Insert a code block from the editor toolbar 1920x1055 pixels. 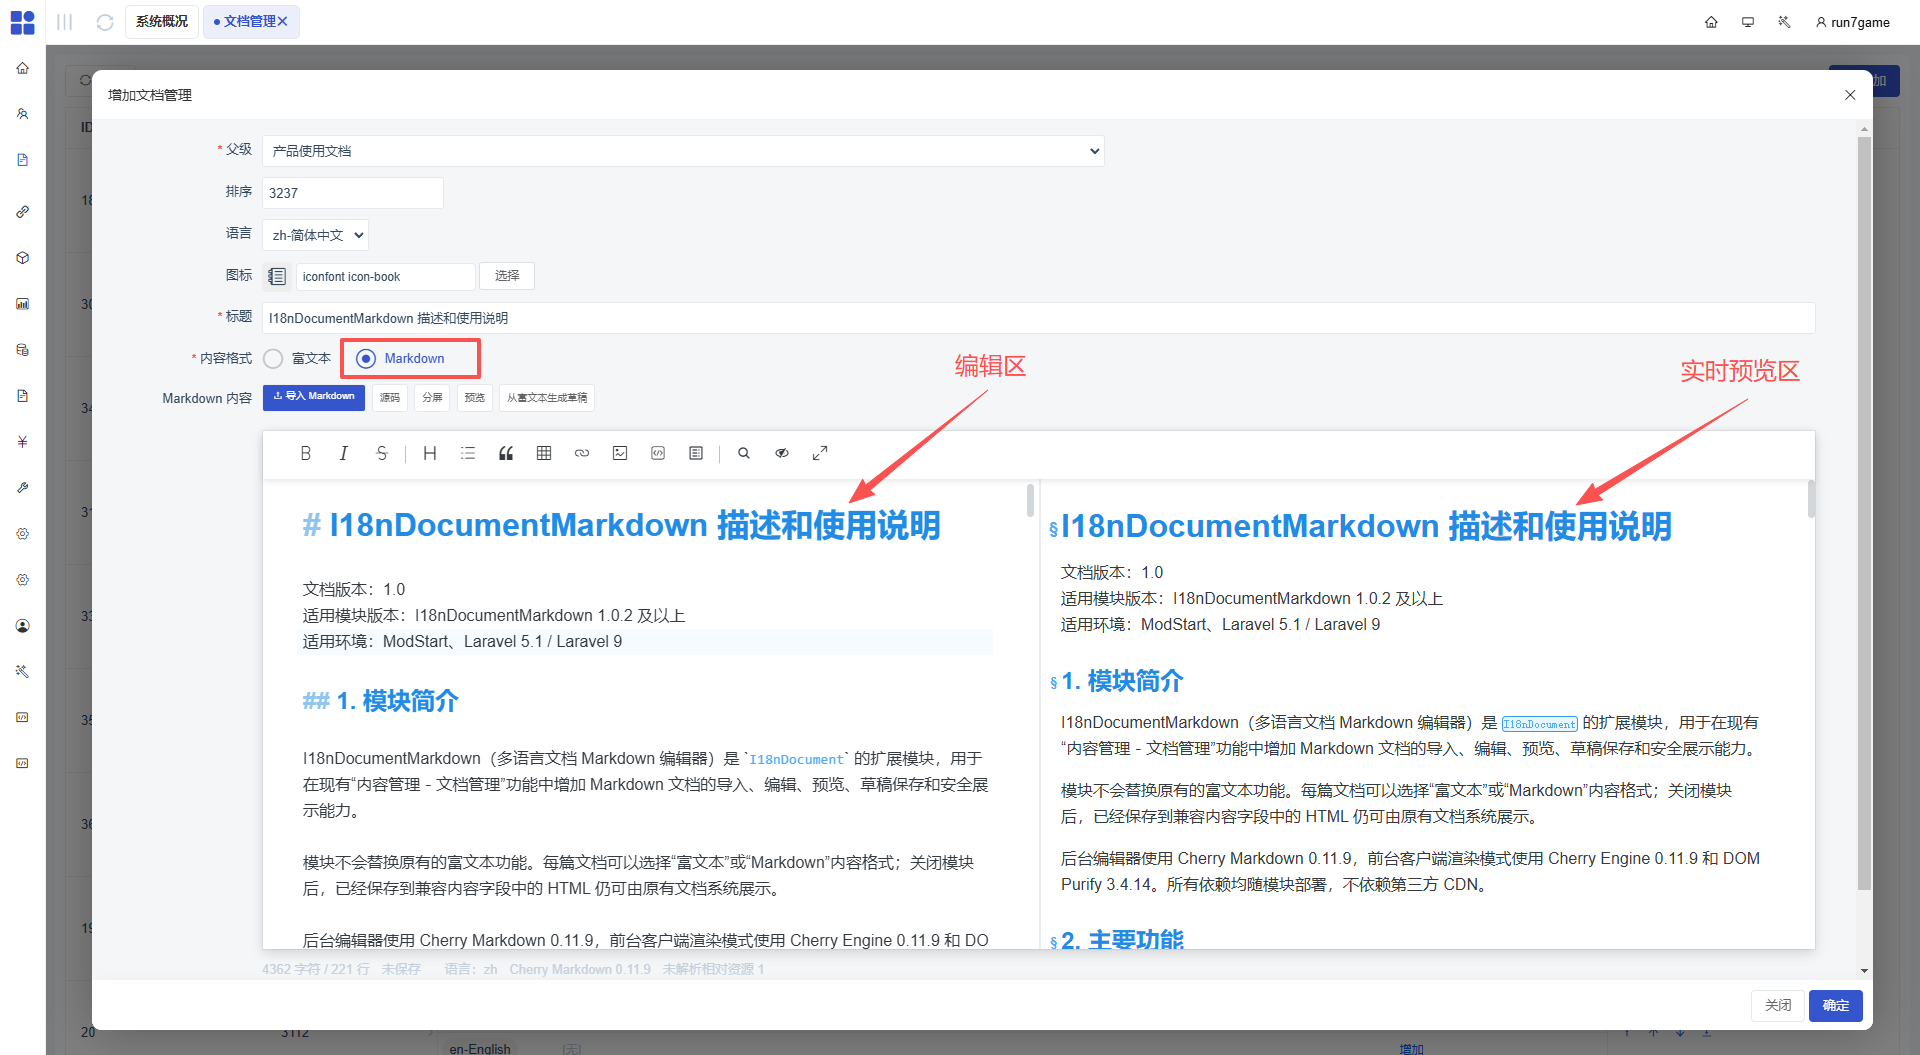pyautogui.click(x=658, y=453)
